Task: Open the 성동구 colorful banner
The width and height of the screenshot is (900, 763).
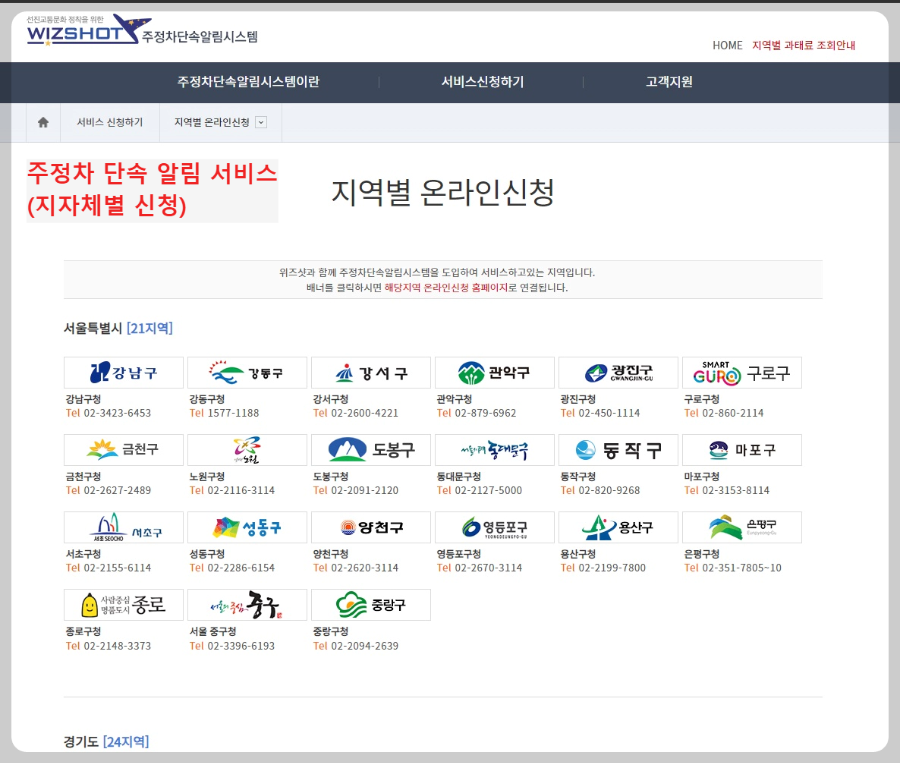Action: 247,527
